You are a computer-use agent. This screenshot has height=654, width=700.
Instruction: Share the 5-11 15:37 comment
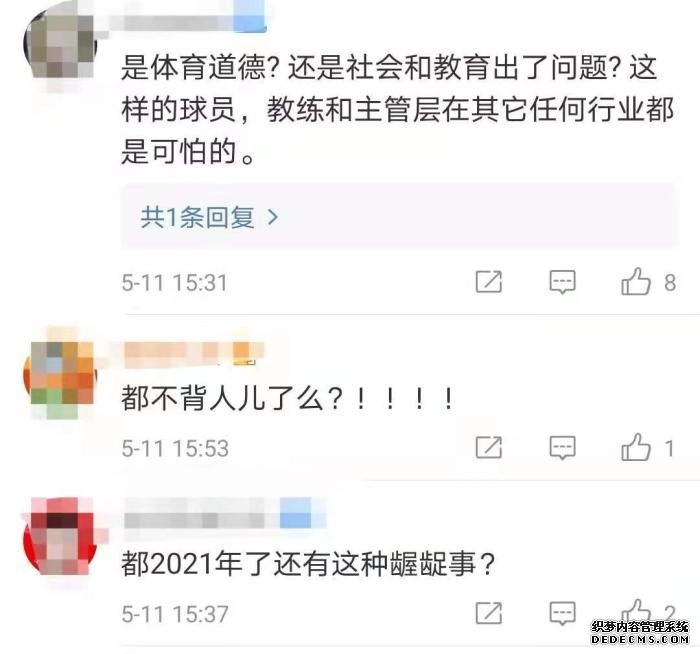tap(489, 613)
